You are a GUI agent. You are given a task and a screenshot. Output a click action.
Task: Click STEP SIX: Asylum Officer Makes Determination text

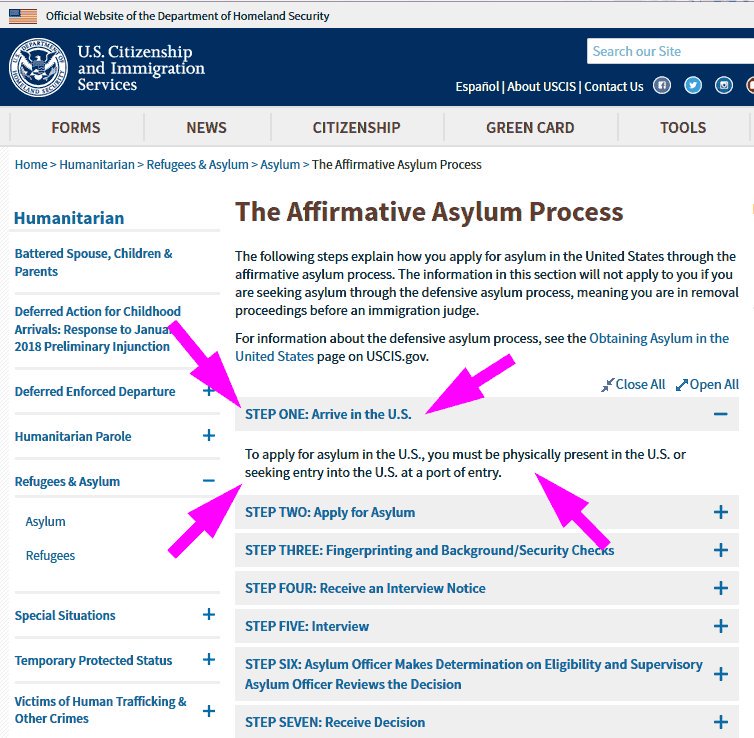pos(474,674)
